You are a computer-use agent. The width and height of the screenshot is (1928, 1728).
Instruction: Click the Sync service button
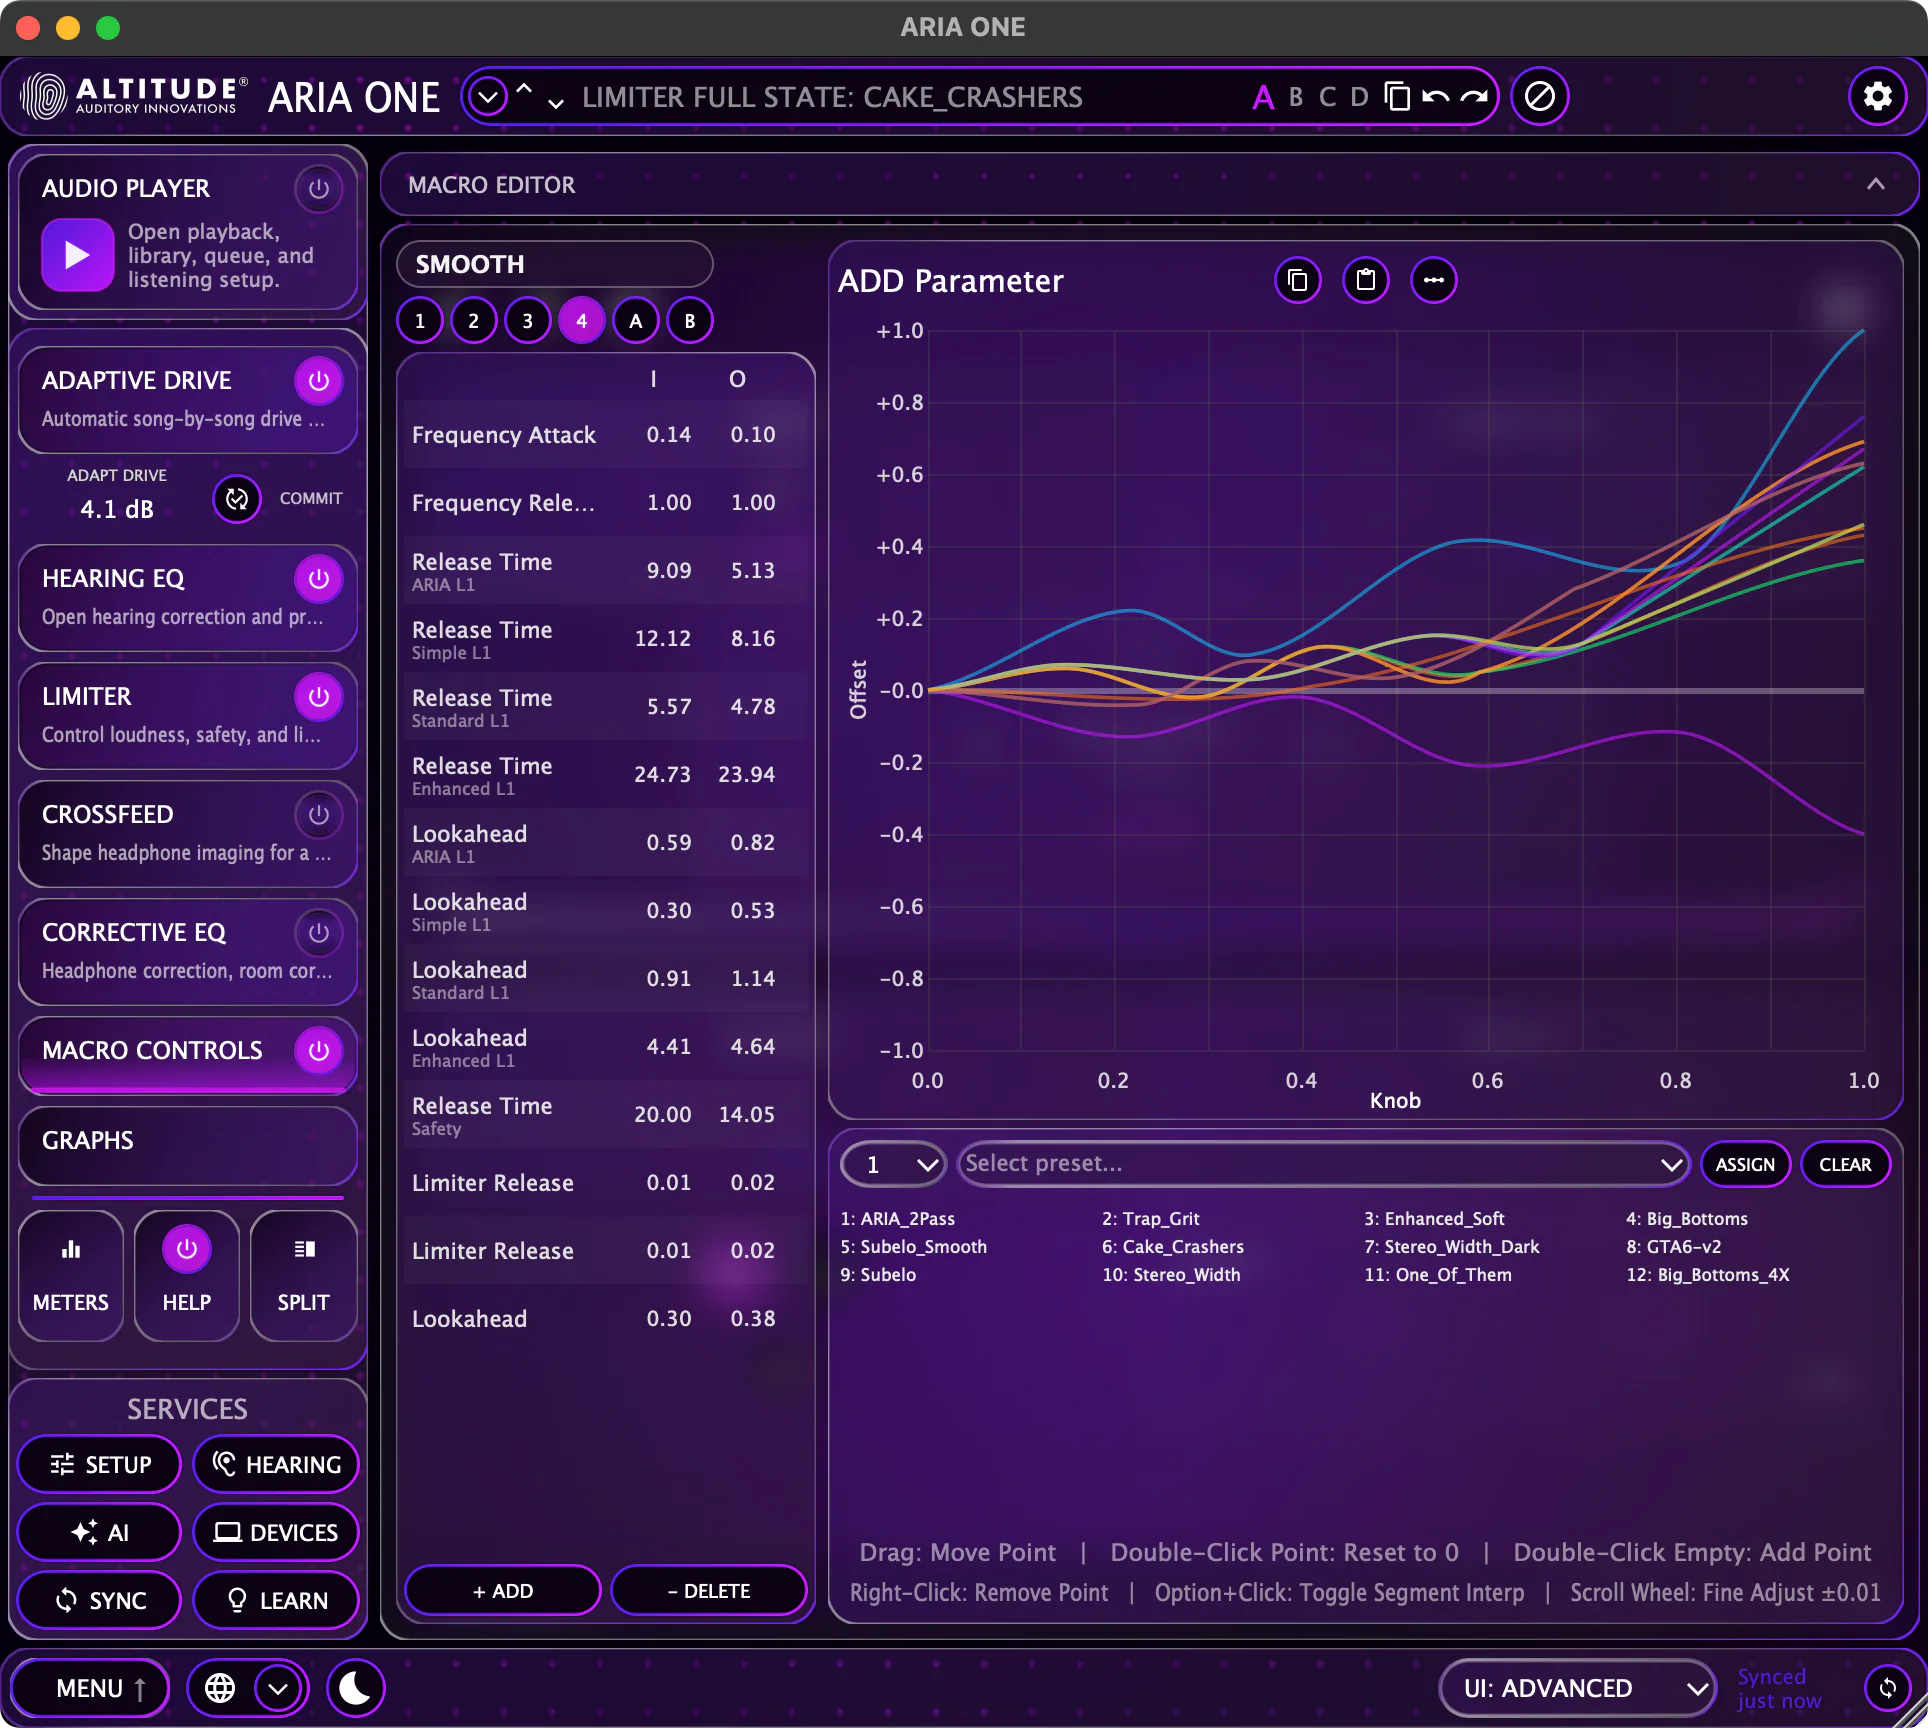(x=100, y=1600)
